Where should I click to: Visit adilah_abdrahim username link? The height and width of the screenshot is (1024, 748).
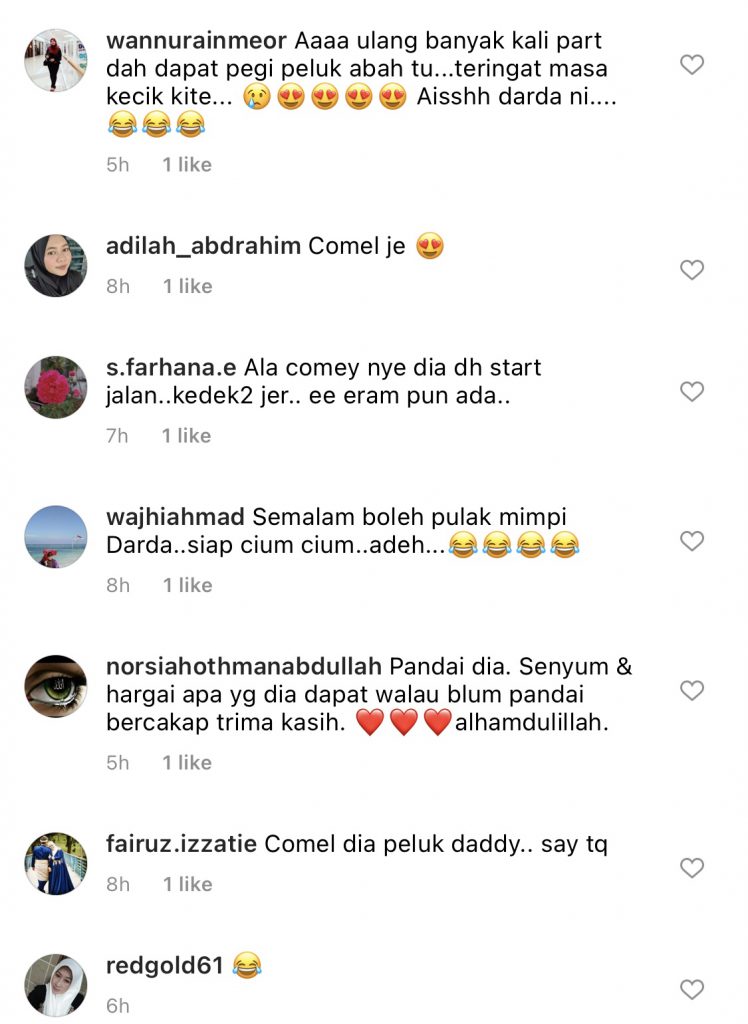point(203,246)
